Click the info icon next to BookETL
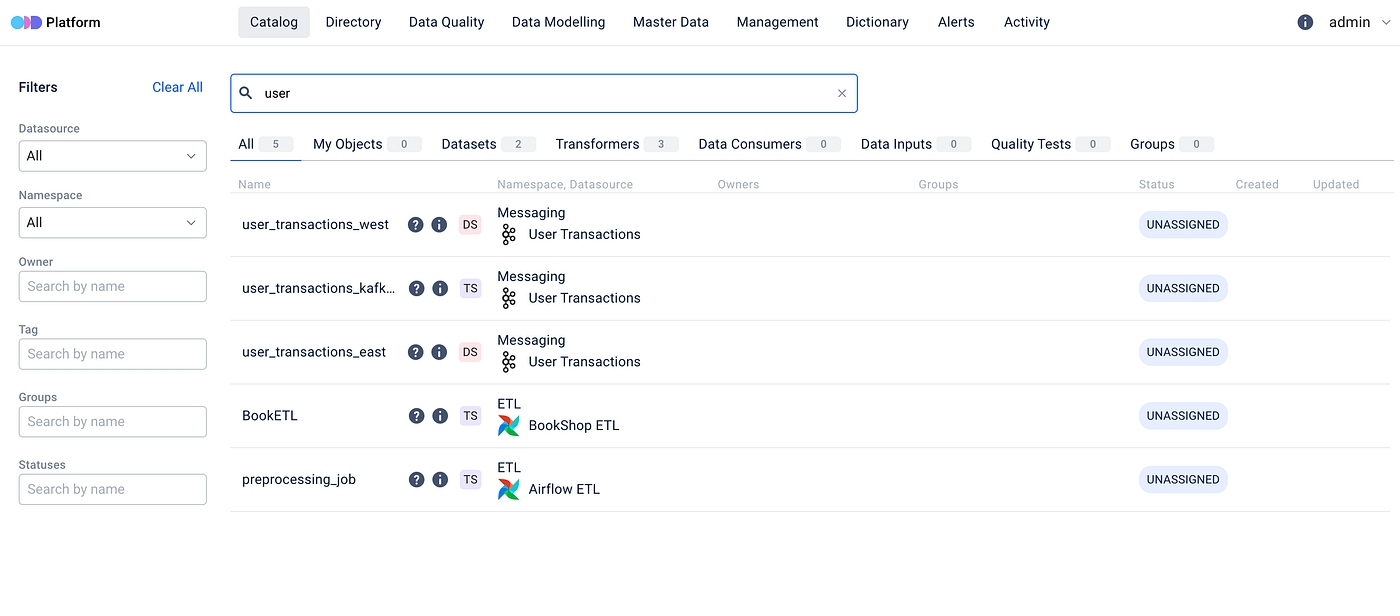 point(440,416)
